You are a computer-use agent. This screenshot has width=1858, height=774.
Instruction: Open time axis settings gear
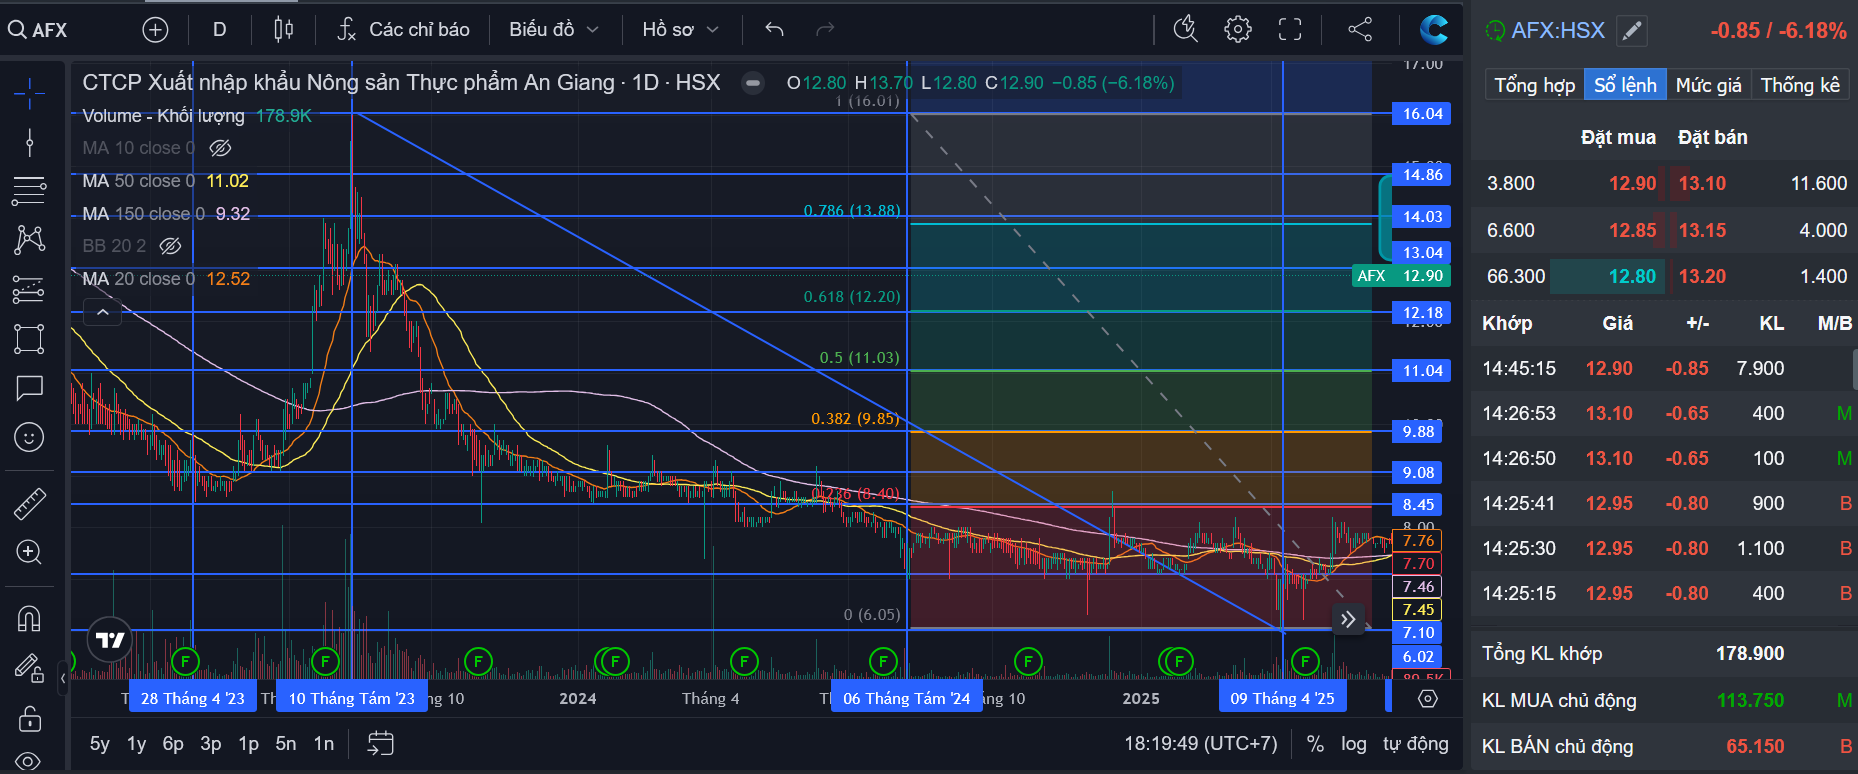pyautogui.click(x=1428, y=699)
